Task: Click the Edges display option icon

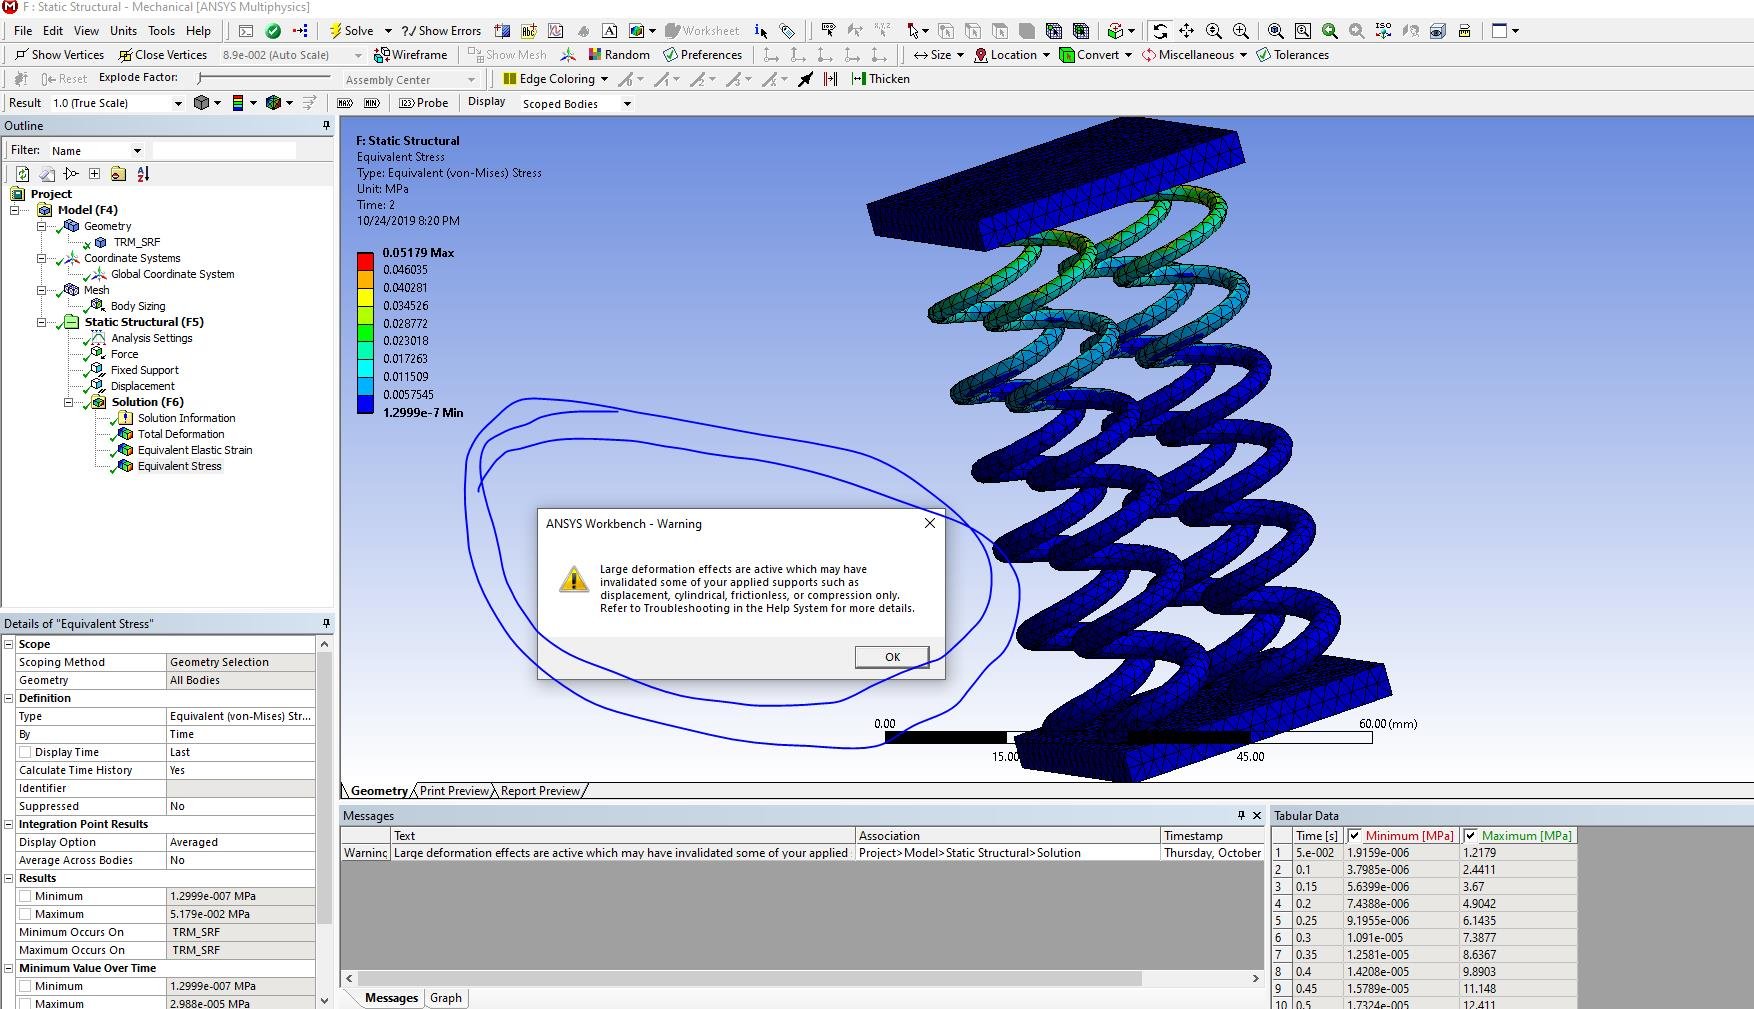Action: pyautogui.click(x=273, y=103)
